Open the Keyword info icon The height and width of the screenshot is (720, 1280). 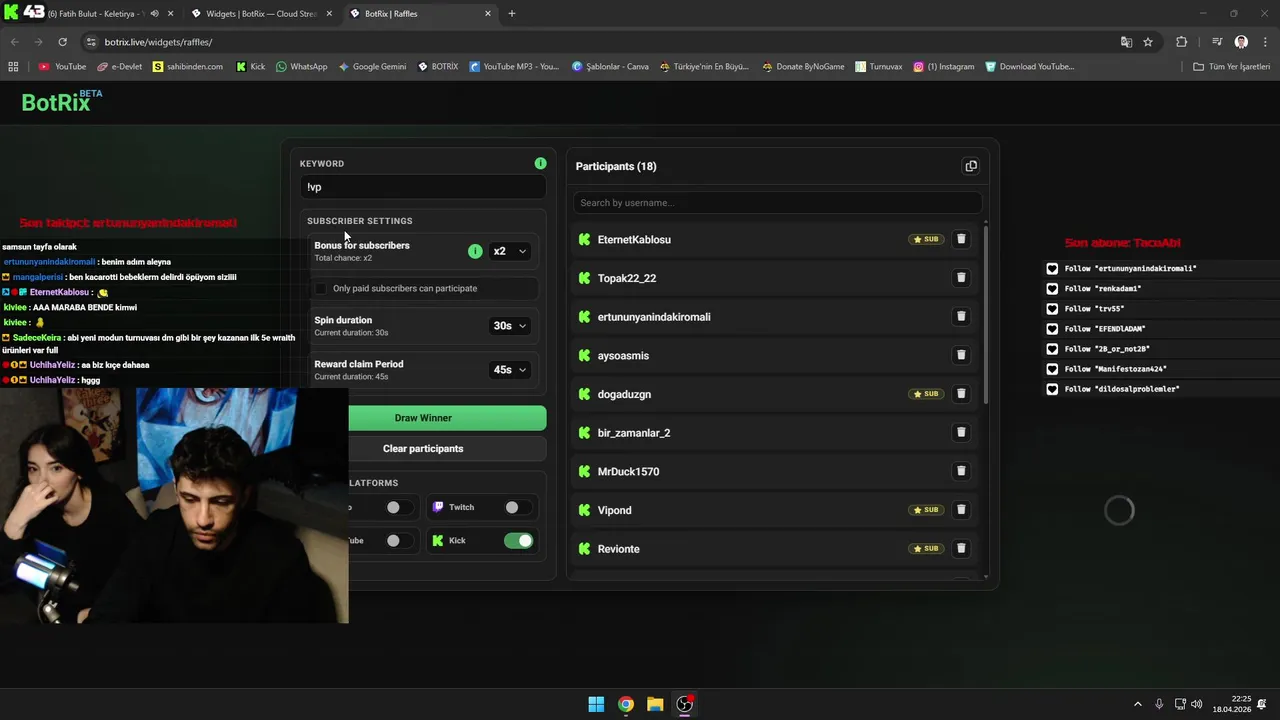[x=540, y=163]
